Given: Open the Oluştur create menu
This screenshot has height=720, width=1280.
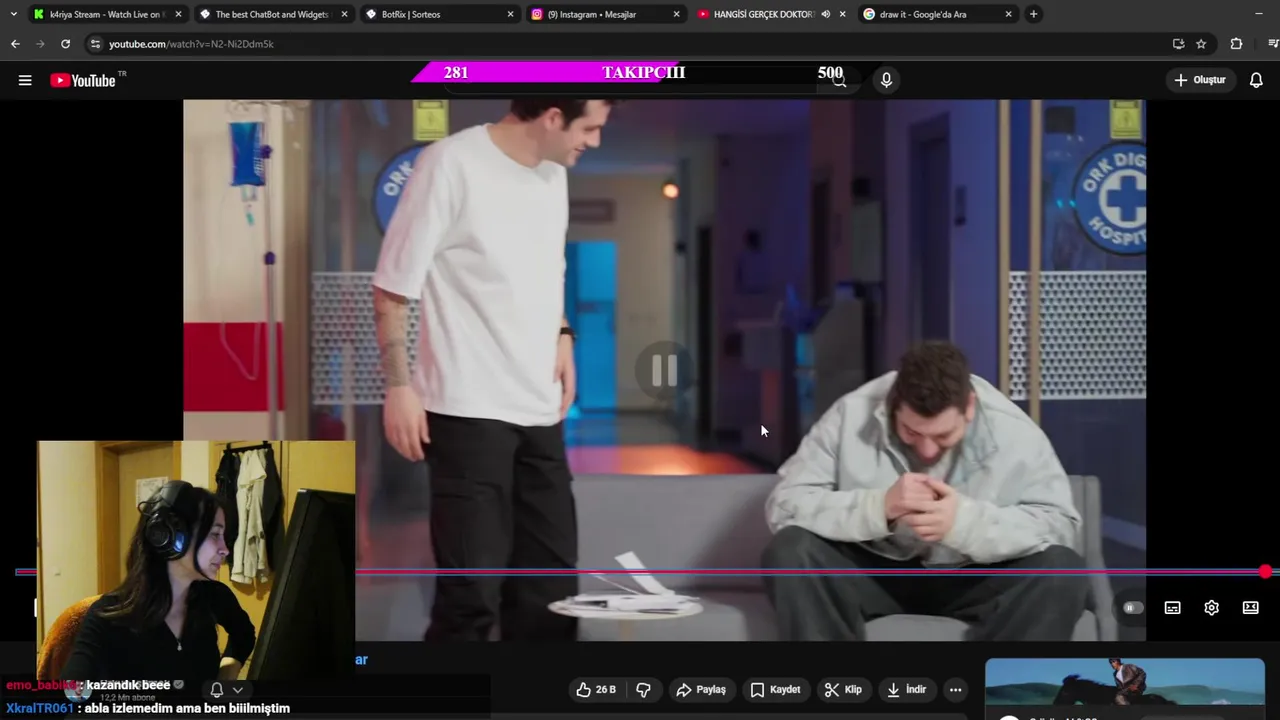Looking at the screenshot, I should click(x=1199, y=80).
